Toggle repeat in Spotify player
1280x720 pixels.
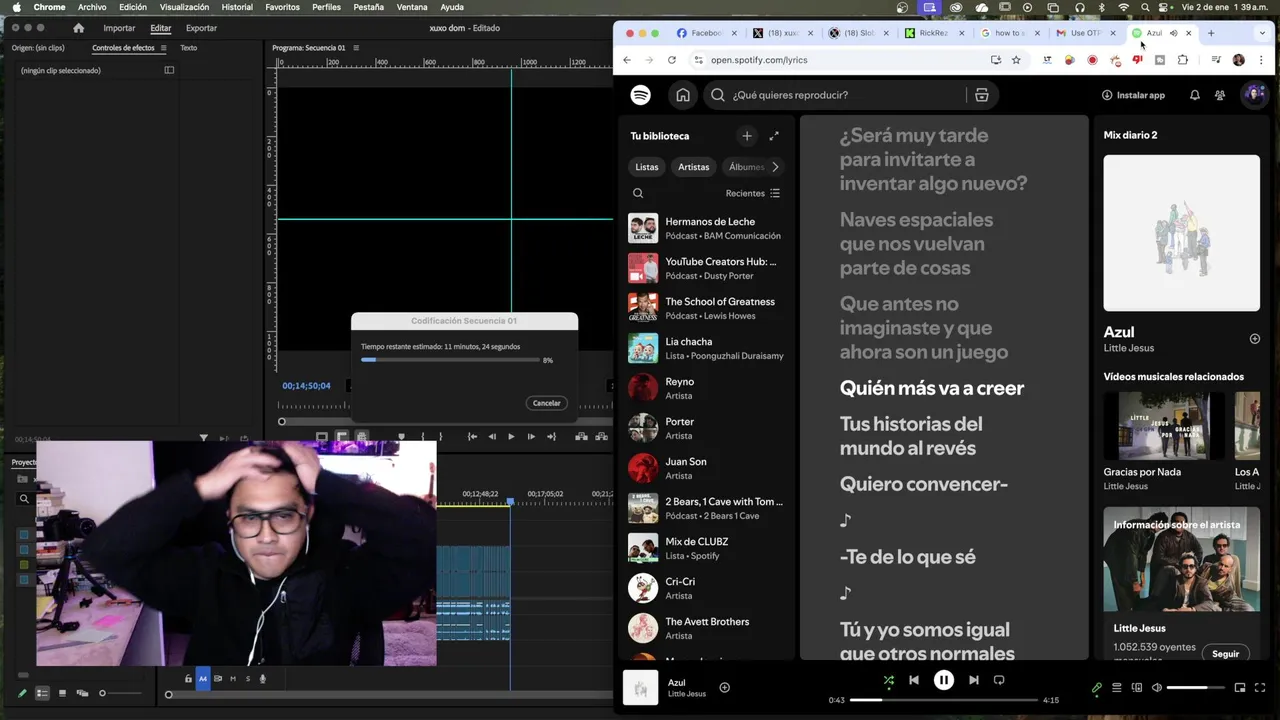pos(998,680)
